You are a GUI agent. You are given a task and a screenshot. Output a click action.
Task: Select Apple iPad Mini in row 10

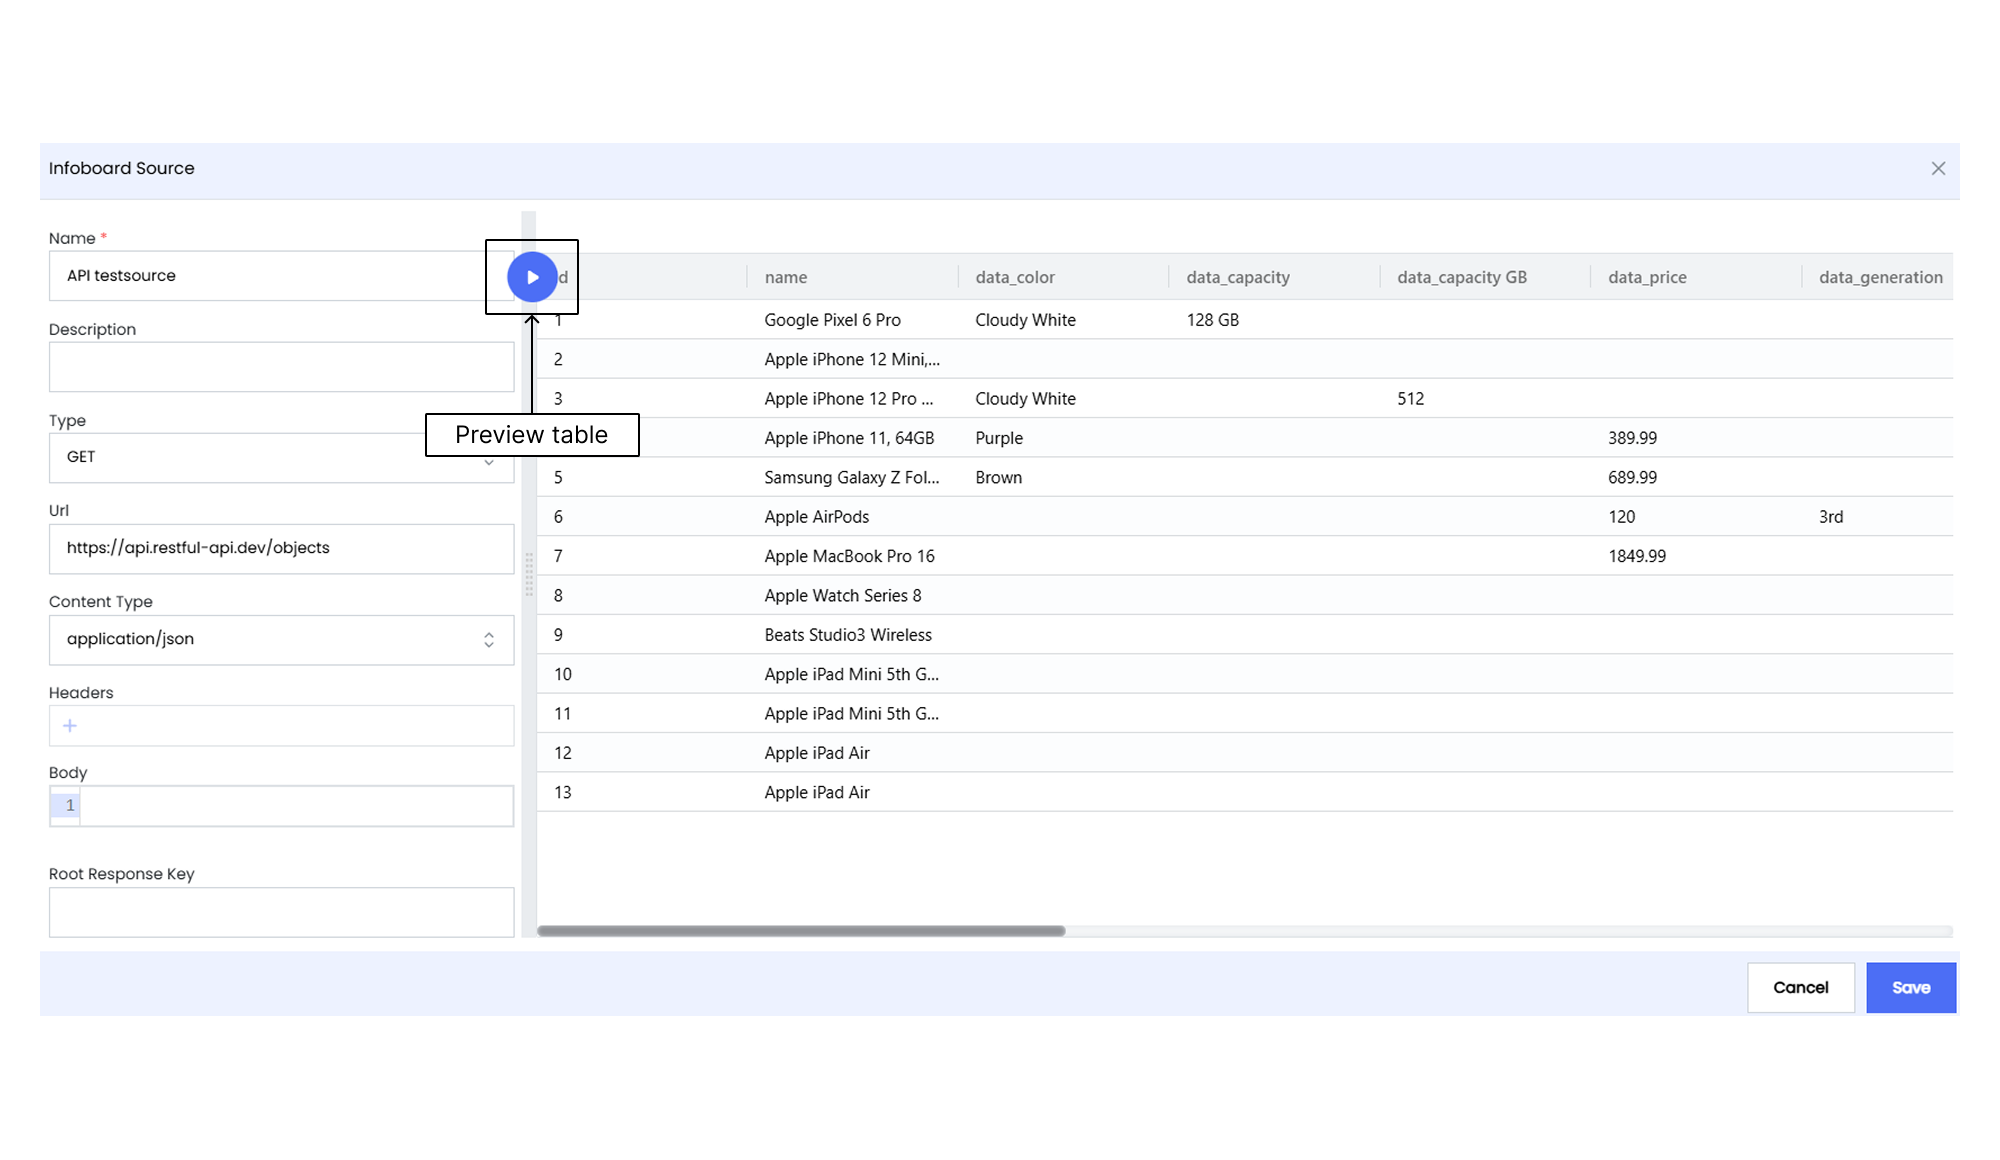coord(852,674)
